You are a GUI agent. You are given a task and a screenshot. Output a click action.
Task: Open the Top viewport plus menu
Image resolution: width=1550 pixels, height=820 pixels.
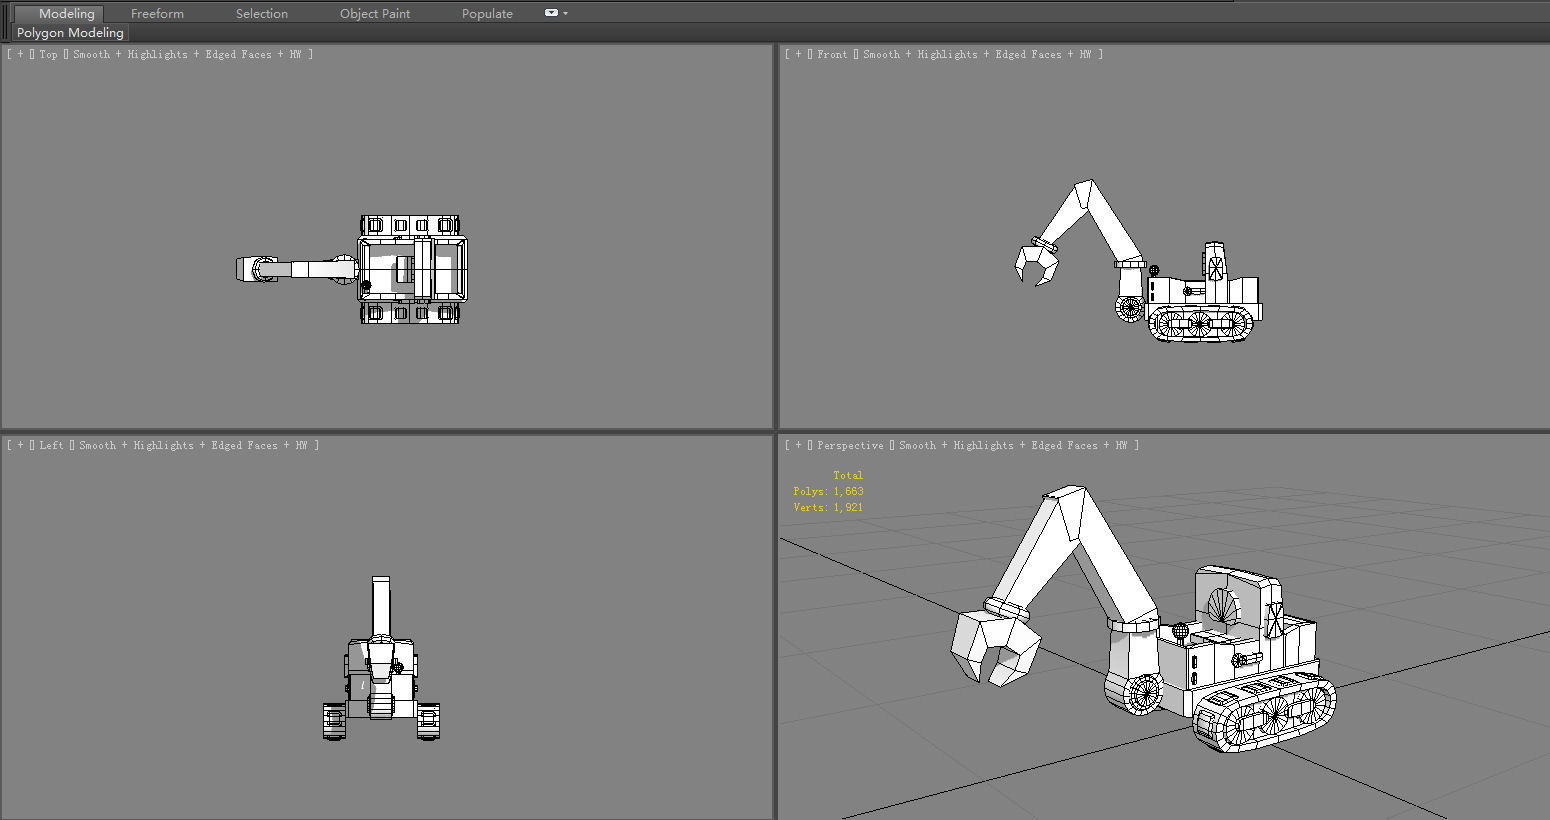coord(20,55)
